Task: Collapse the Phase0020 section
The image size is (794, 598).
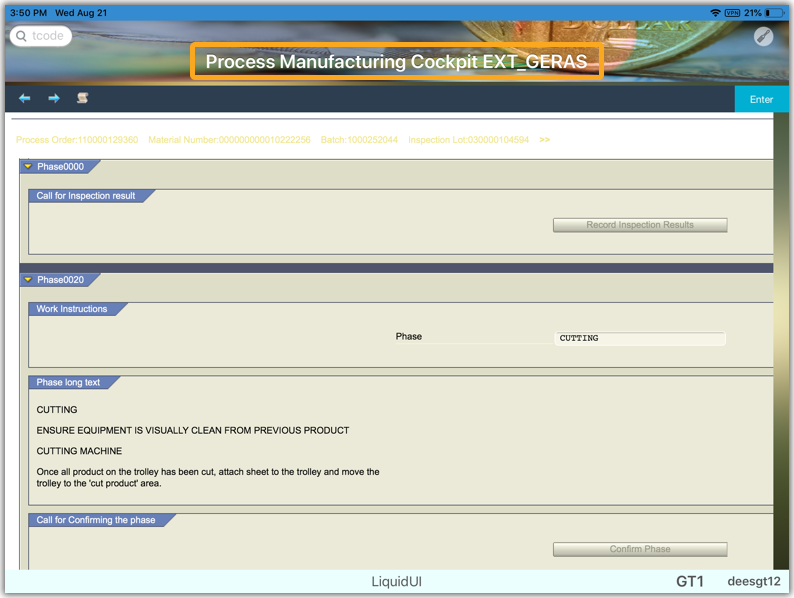Action: 28,280
